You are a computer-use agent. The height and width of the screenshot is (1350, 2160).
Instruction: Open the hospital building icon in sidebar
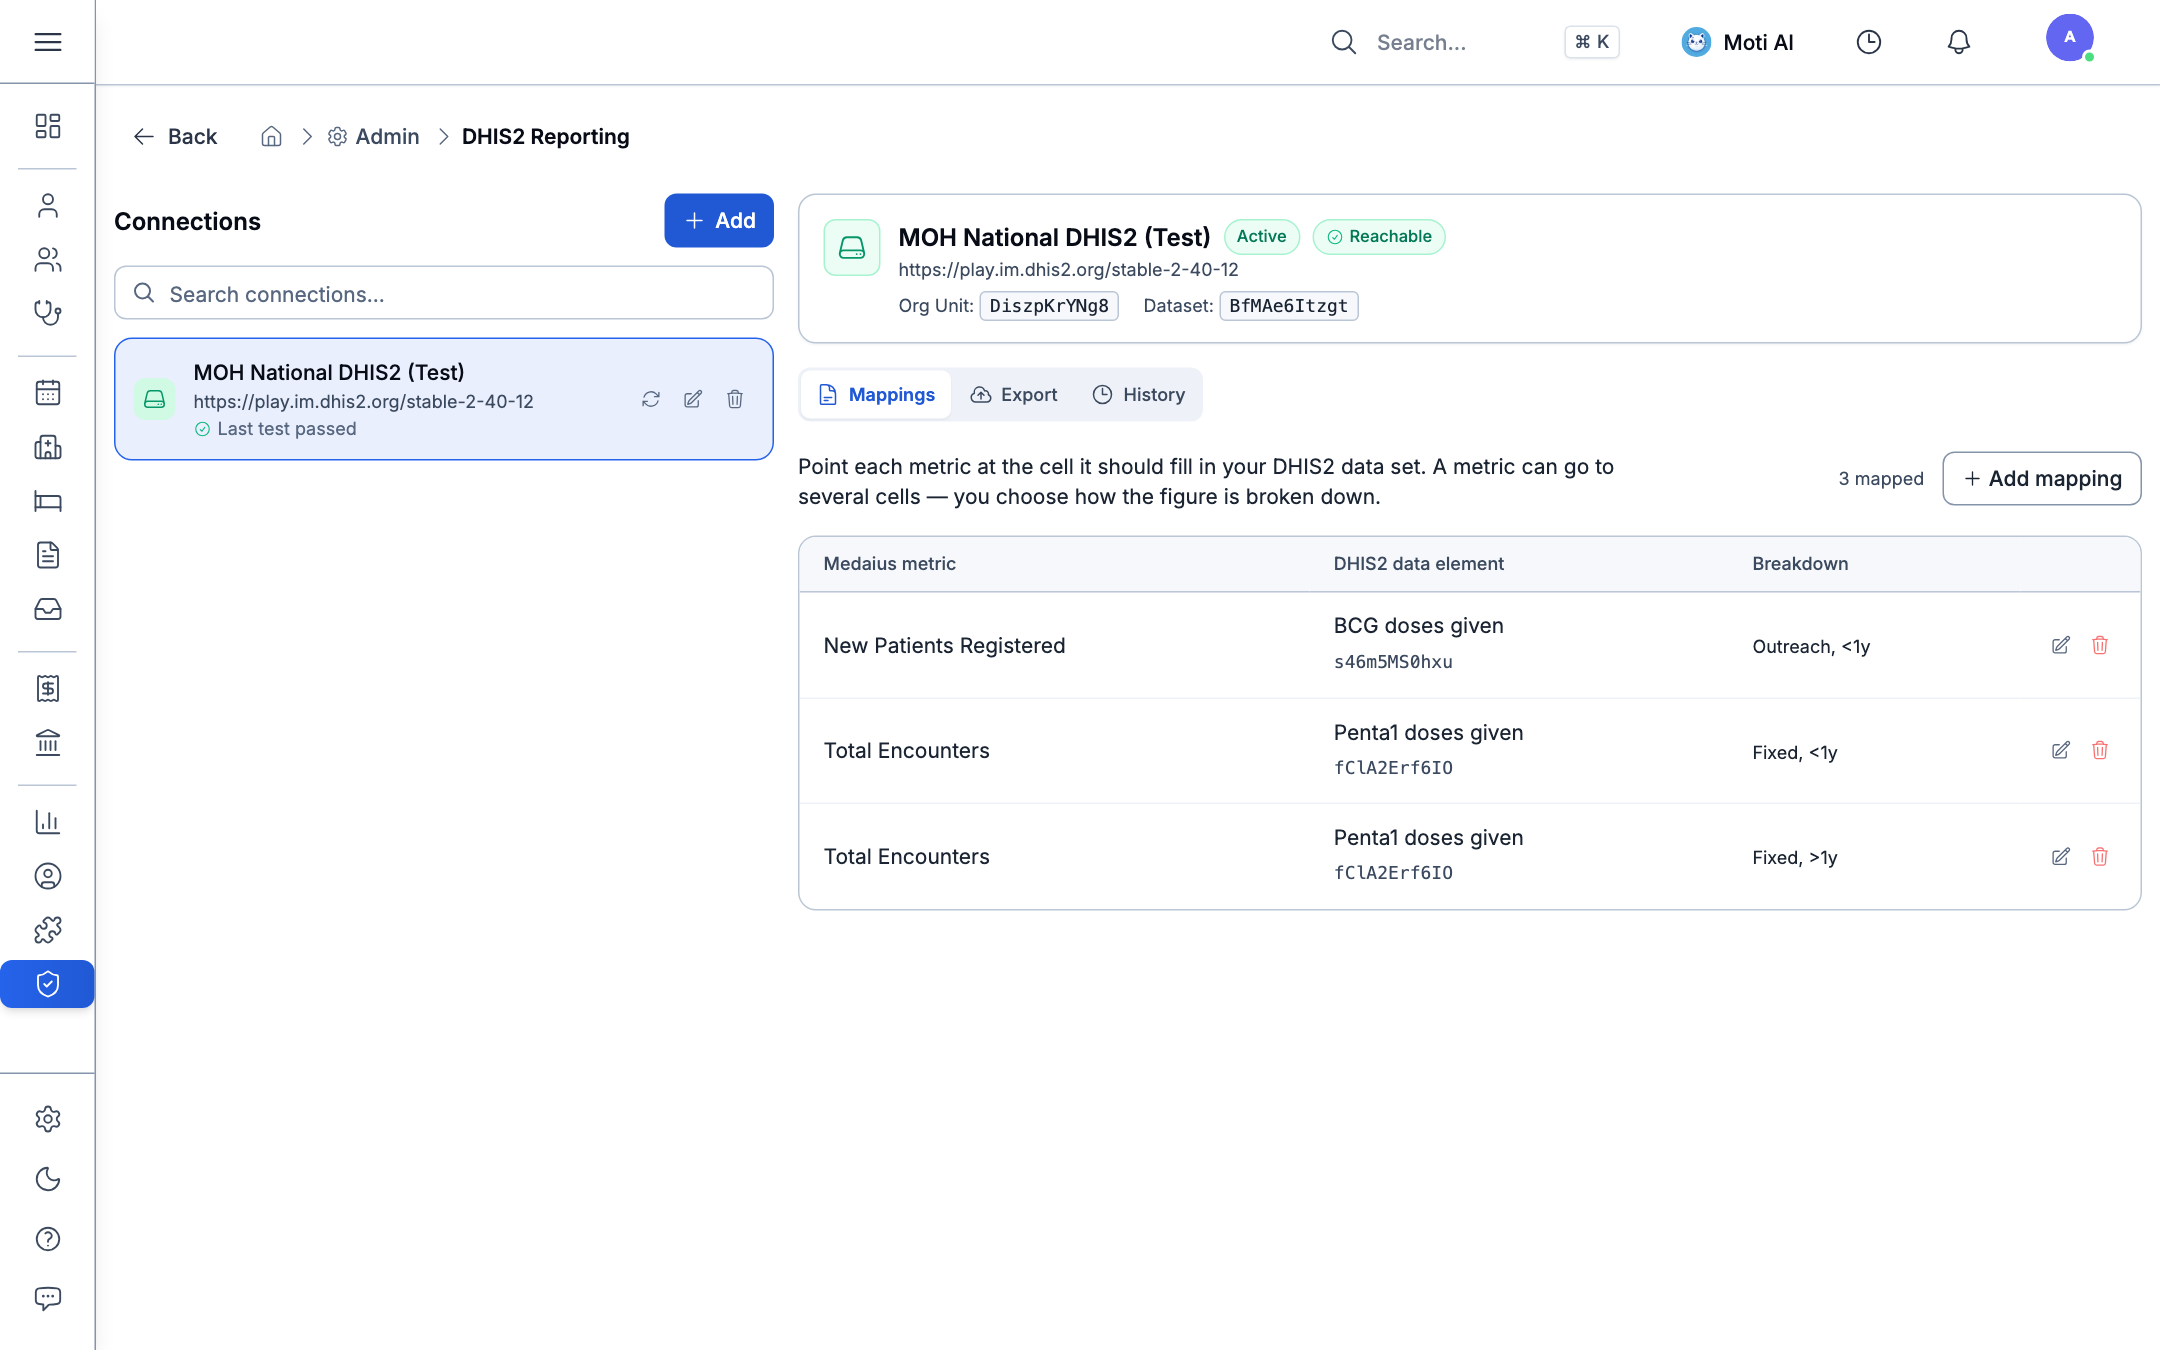[x=47, y=447]
